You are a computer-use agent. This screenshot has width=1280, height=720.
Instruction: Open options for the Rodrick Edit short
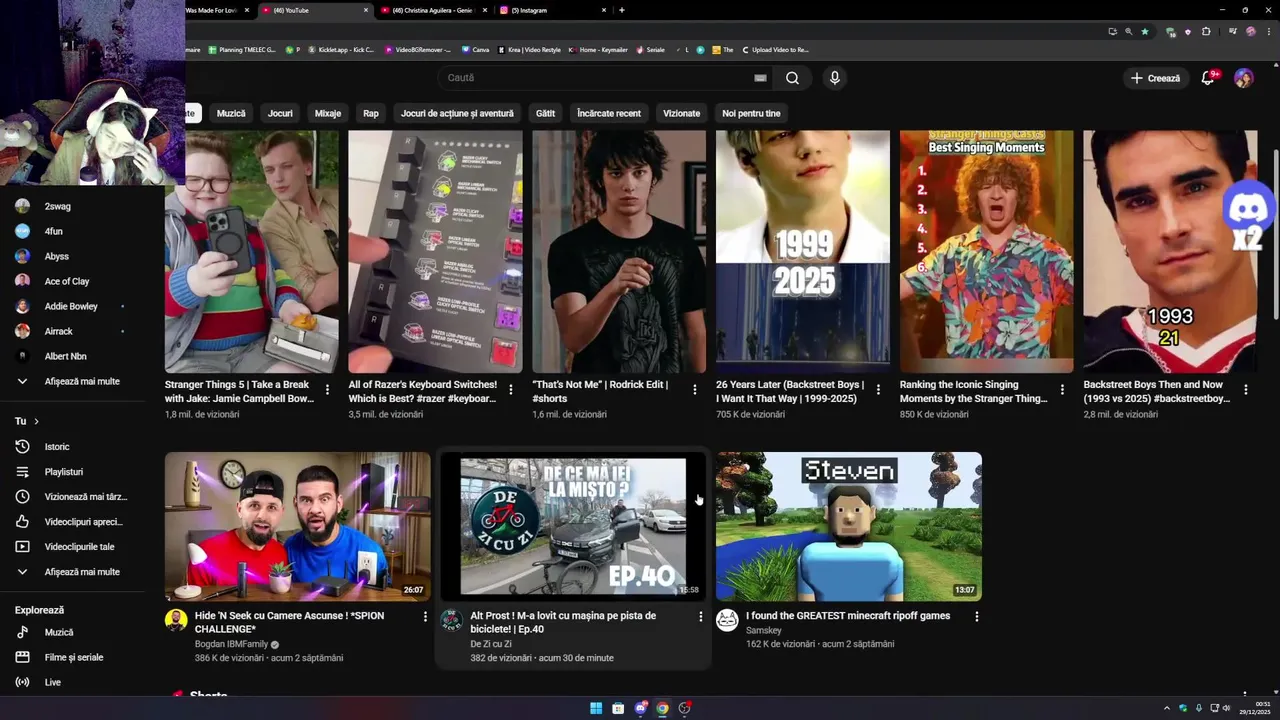coord(695,390)
